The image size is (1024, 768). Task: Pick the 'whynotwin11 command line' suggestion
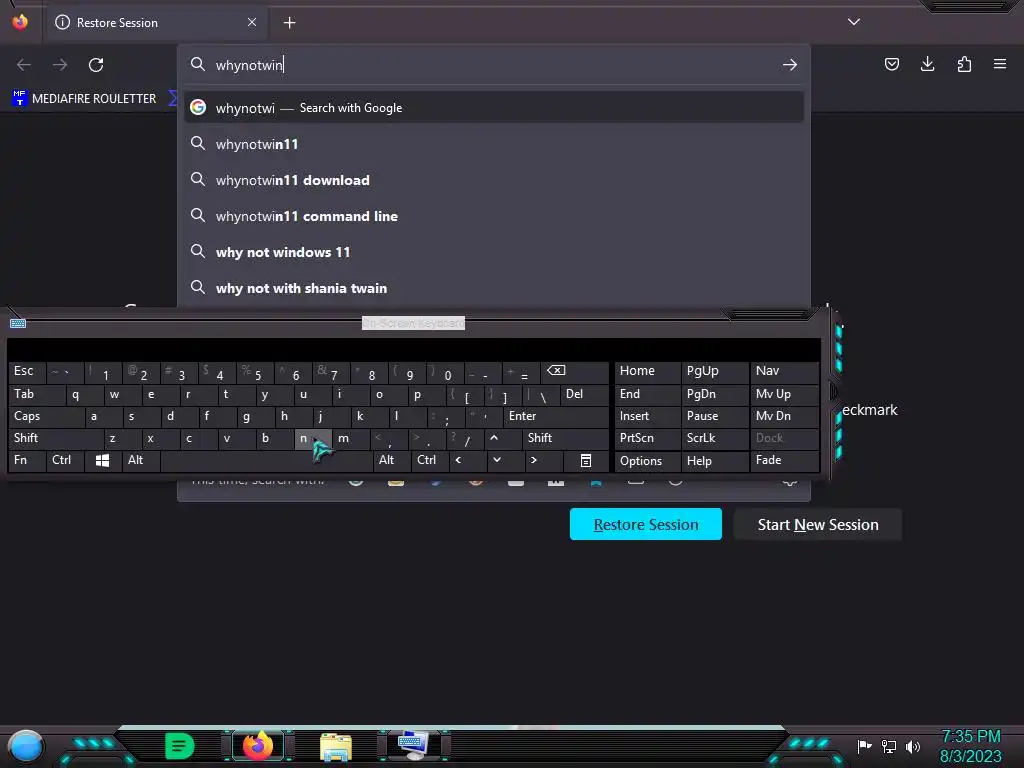493,216
